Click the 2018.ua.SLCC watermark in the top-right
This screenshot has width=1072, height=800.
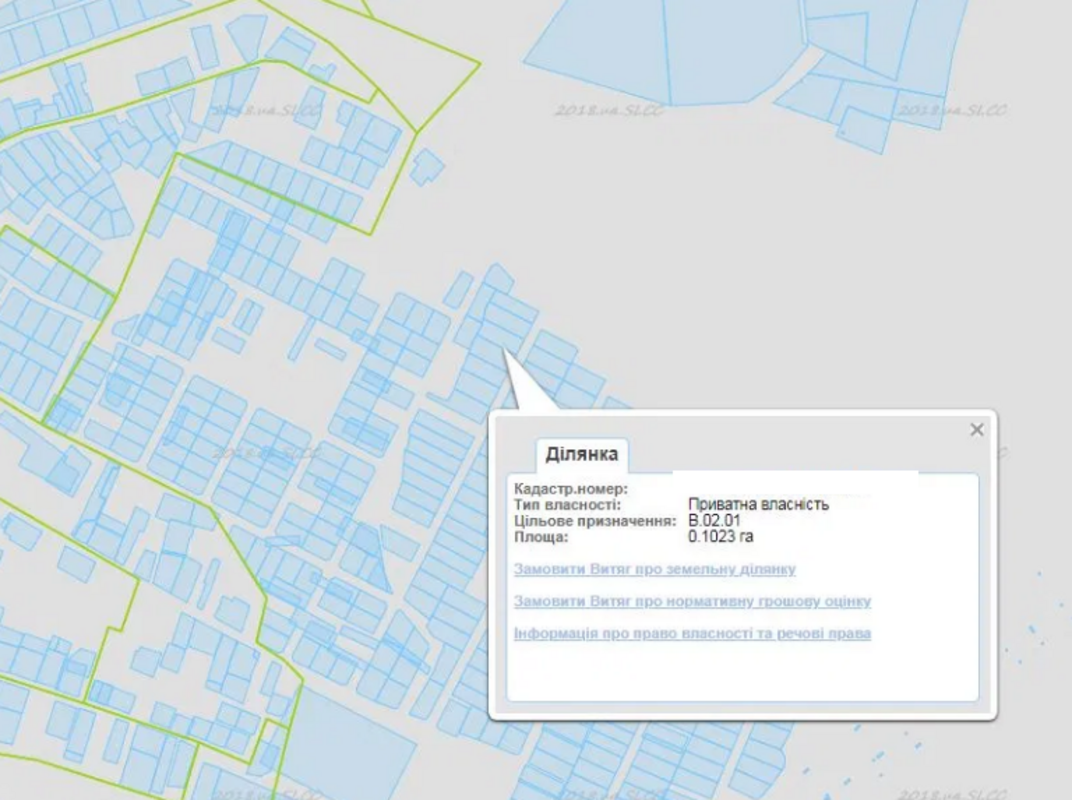(951, 109)
